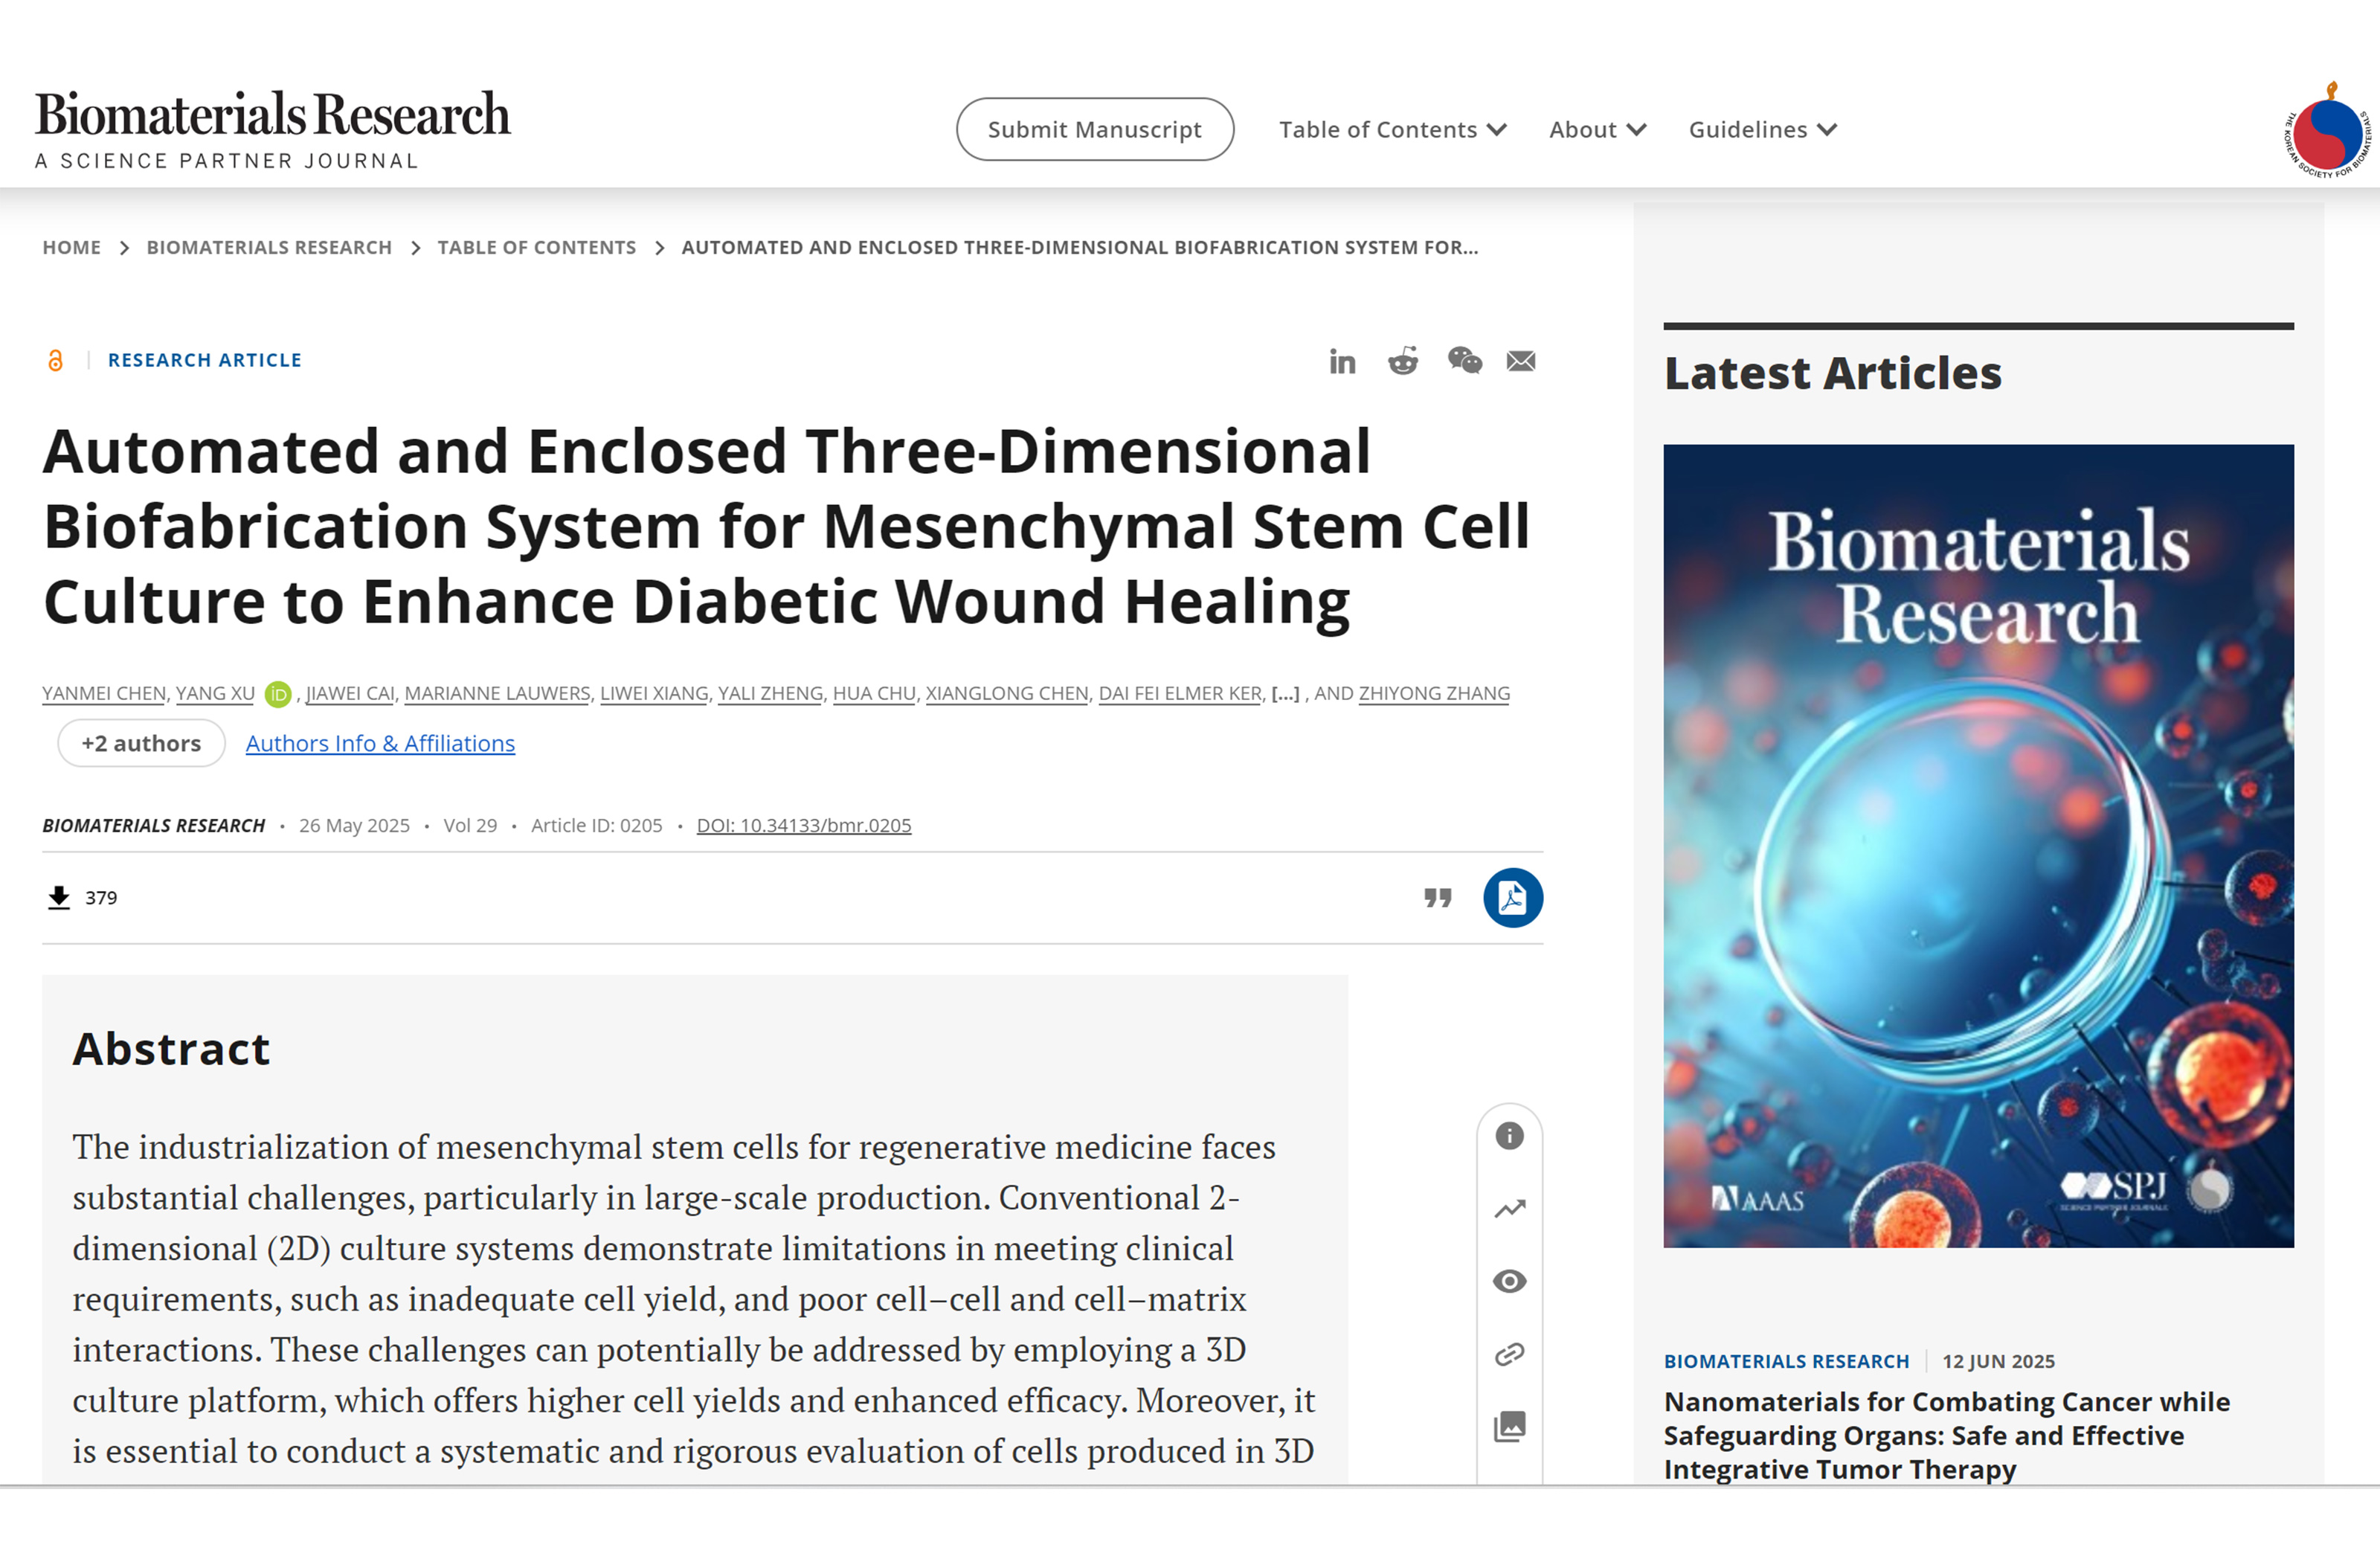
Task: Expand the Guidelines menu
Action: 1763,130
